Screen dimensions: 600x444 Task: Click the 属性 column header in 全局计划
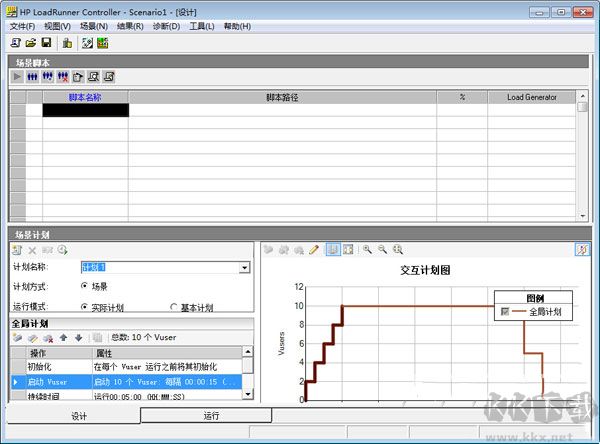168,353
